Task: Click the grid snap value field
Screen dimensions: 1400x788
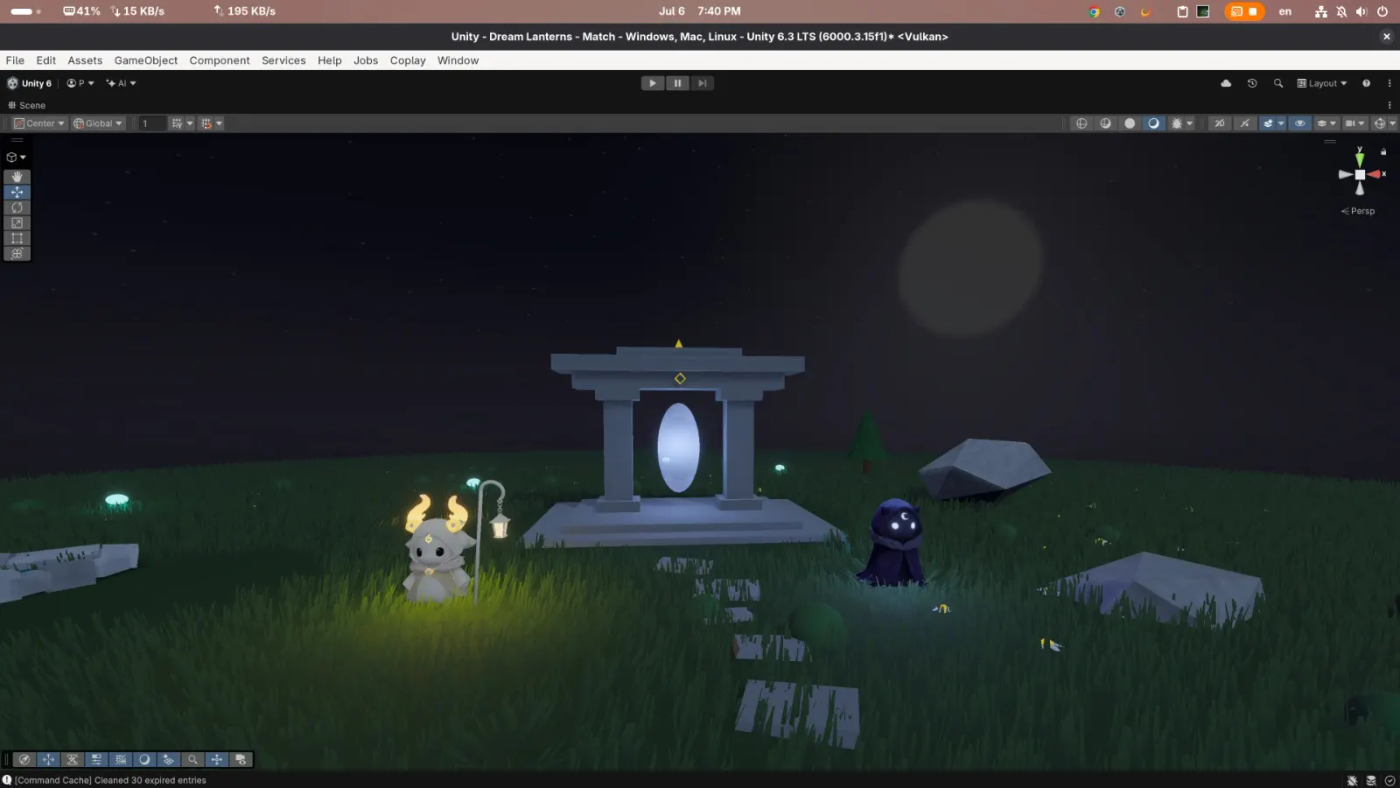Action: click(152, 123)
